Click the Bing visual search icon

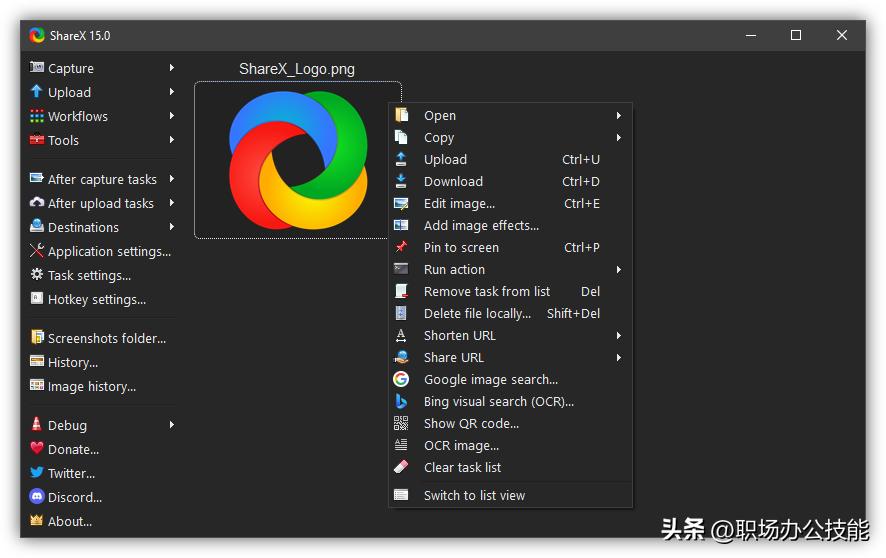pos(401,401)
